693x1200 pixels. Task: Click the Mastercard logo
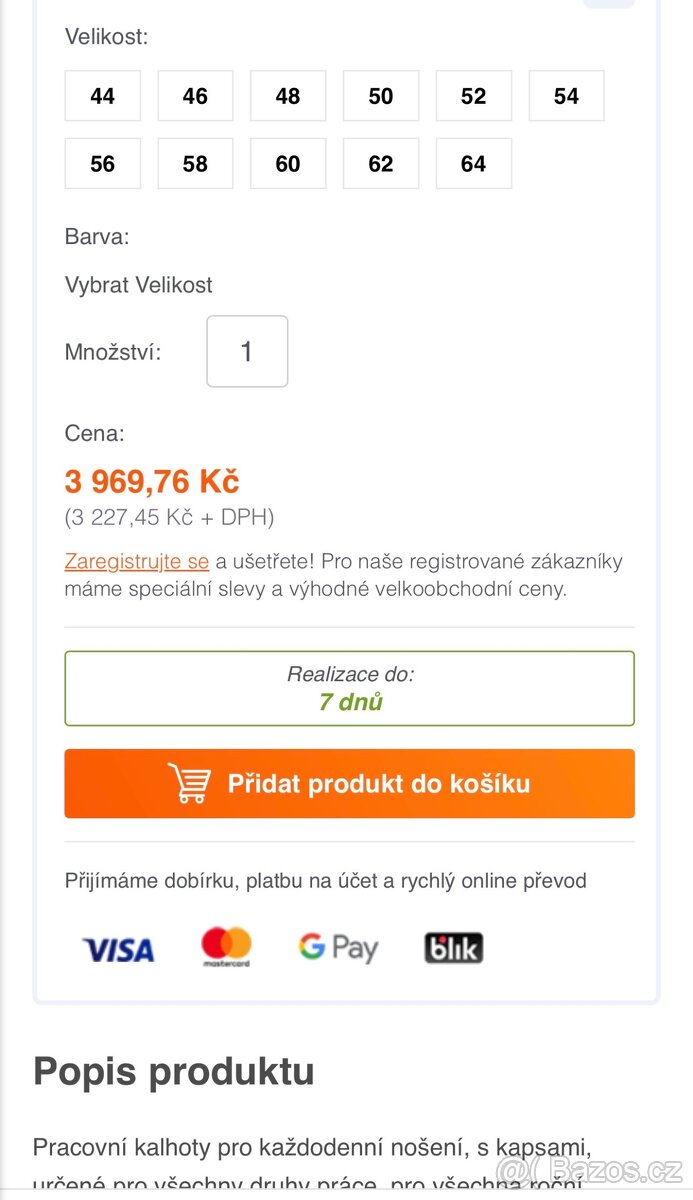pos(226,947)
